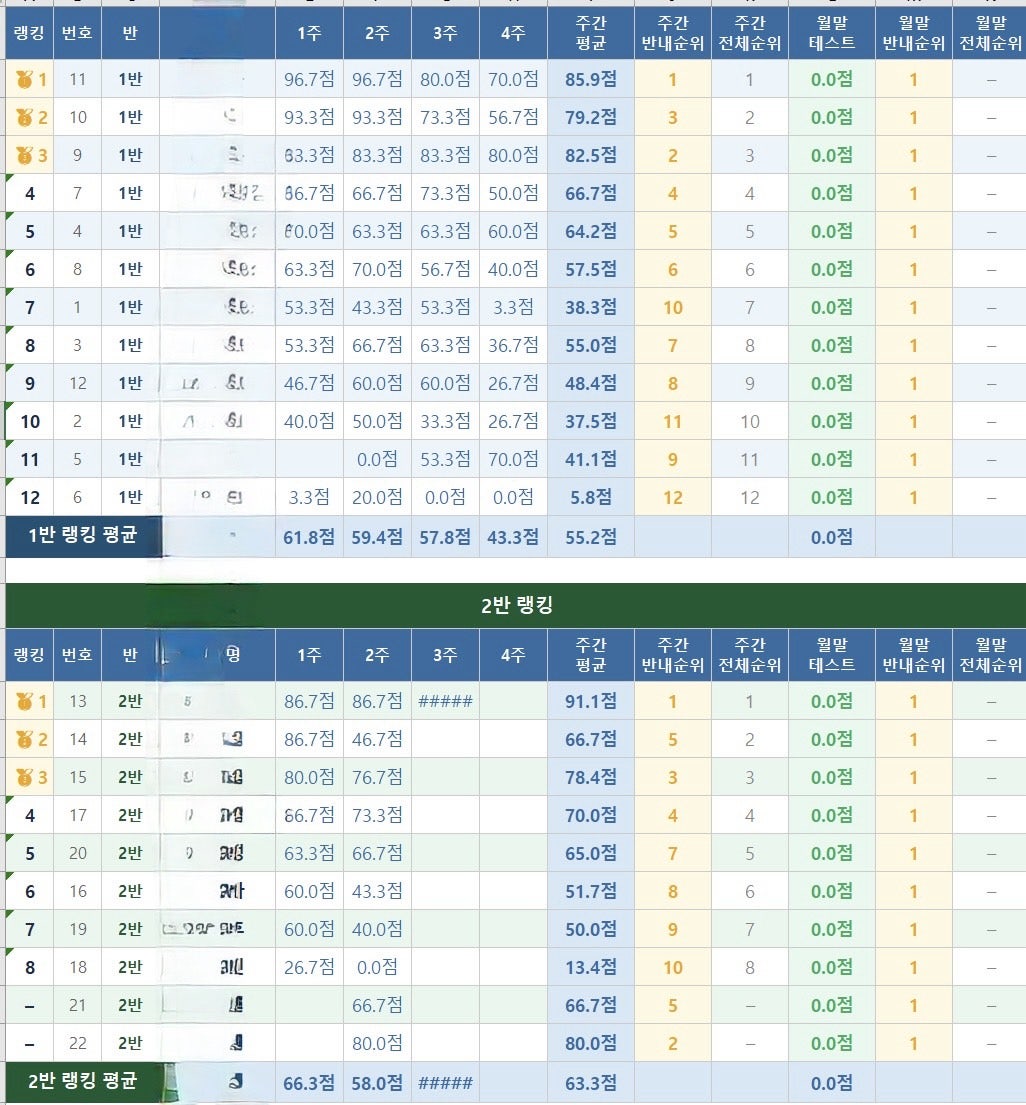The image size is (1026, 1105).
Task: Select the 주간 전체순위 header above the 2반 rows
Action: [750, 655]
